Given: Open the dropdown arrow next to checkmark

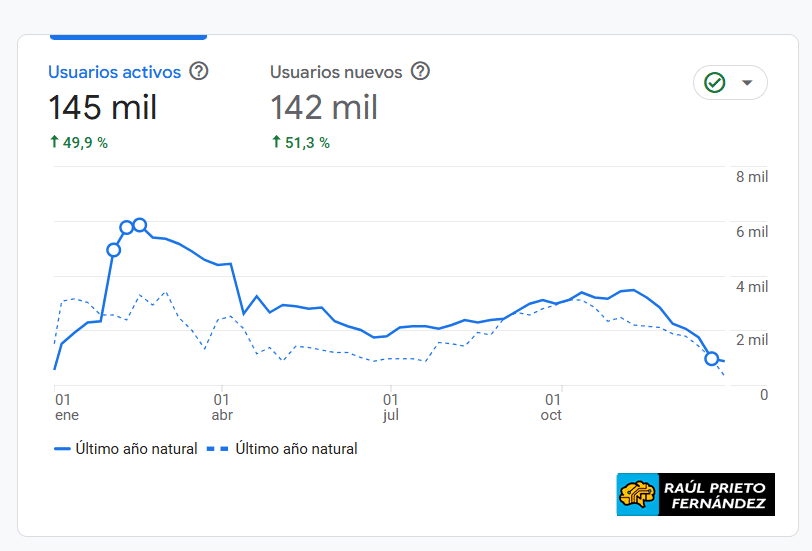Looking at the screenshot, I should click(x=747, y=83).
